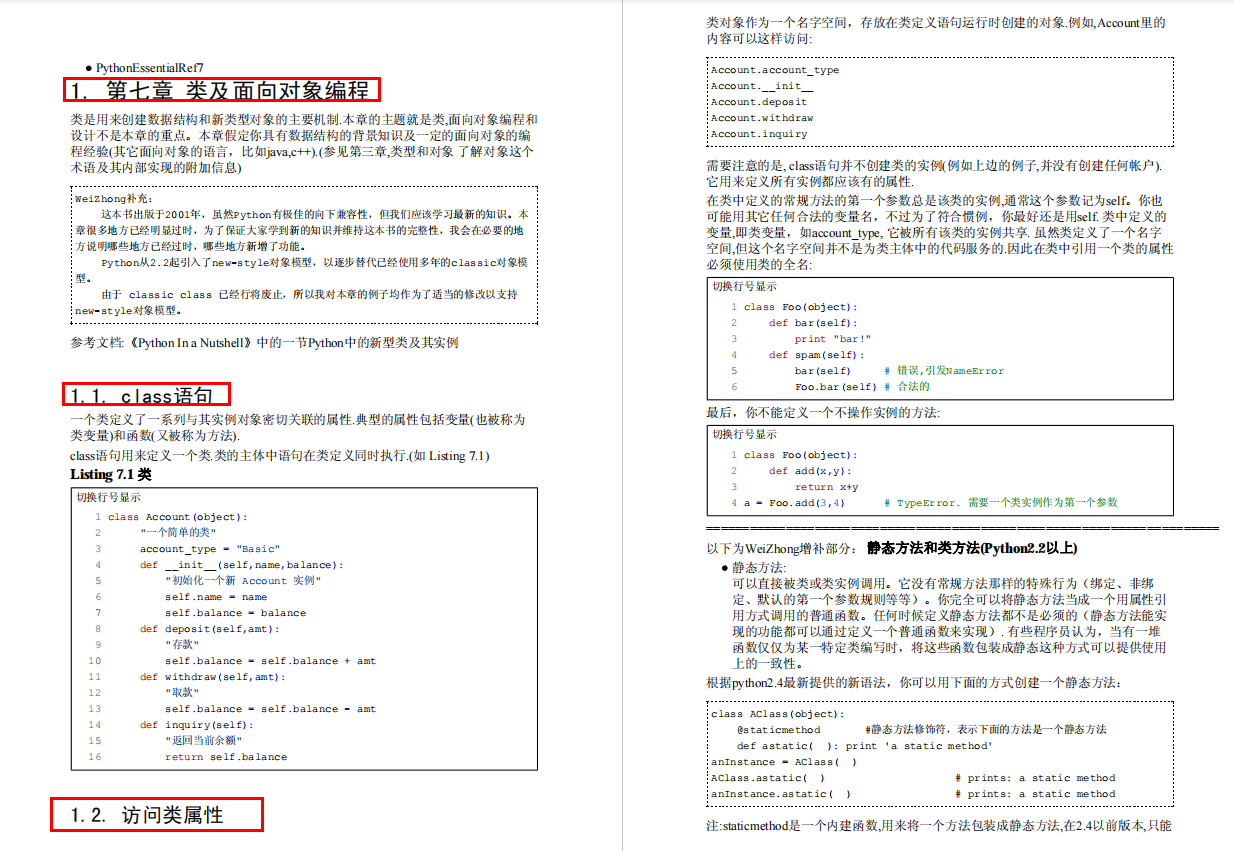1234x851 pixels.
Task: Click the "1.2. 访问类属性" section heading
Action: [147, 815]
